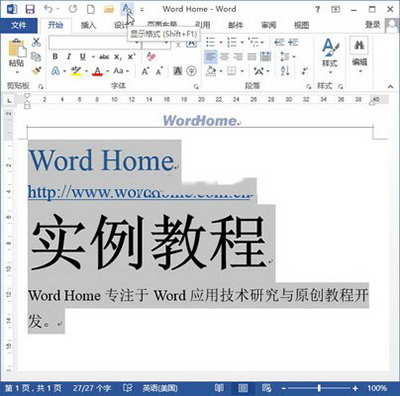Click the Sign in (登录) link
The height and width of the screenshot is (396, 400).
(x=372, y=25)
